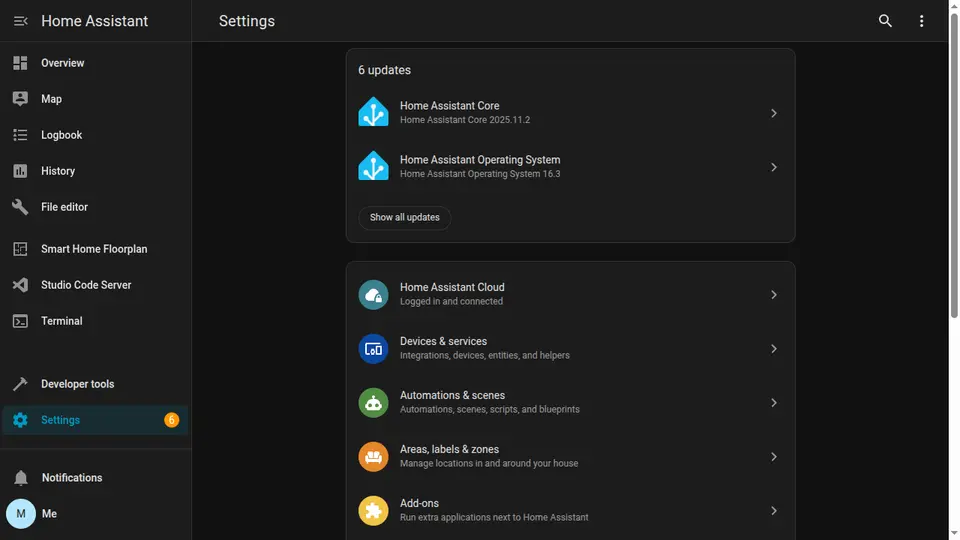Click 'Smart Home Floorplan' label
This screenshot has width=960, height=540.
[x=94, y=249]
